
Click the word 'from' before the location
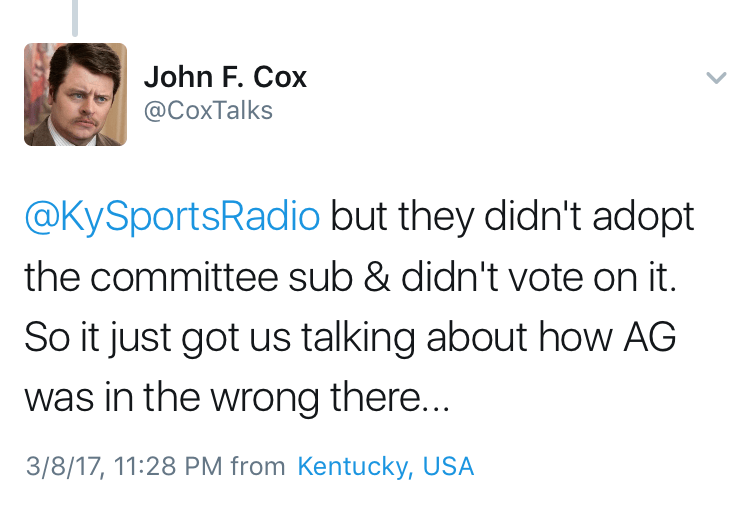pyautogui.click(x=257, y=466)
